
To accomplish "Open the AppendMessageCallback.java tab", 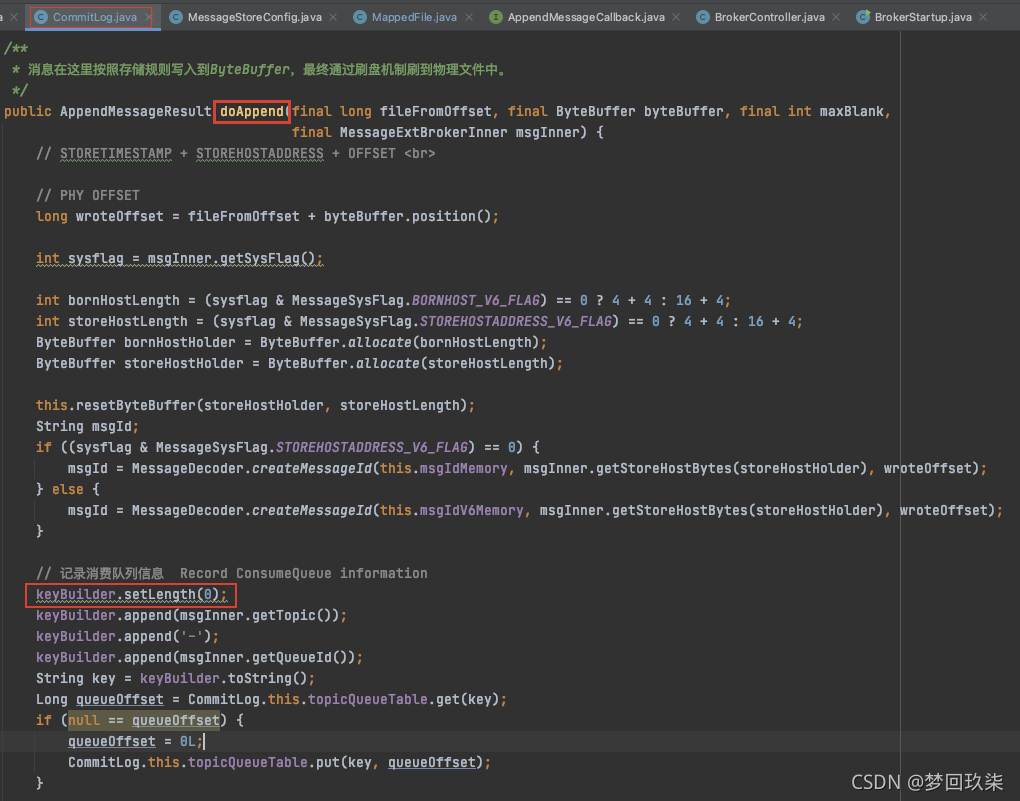I will [x=586, y=17].
